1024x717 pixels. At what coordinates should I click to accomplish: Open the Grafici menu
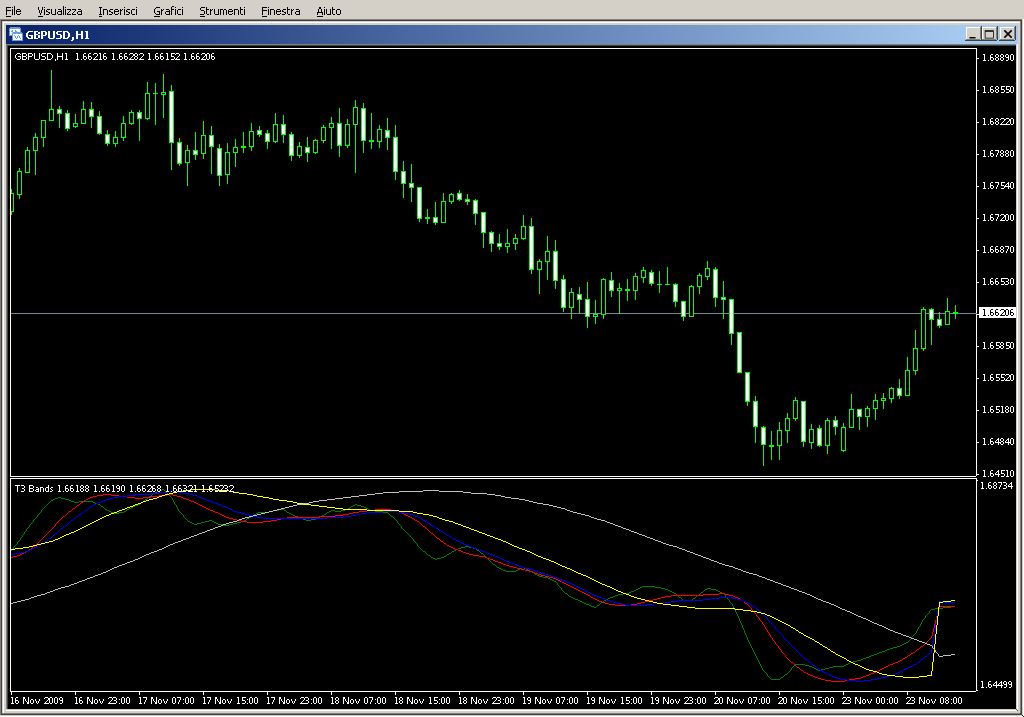(x=168, y=11)
